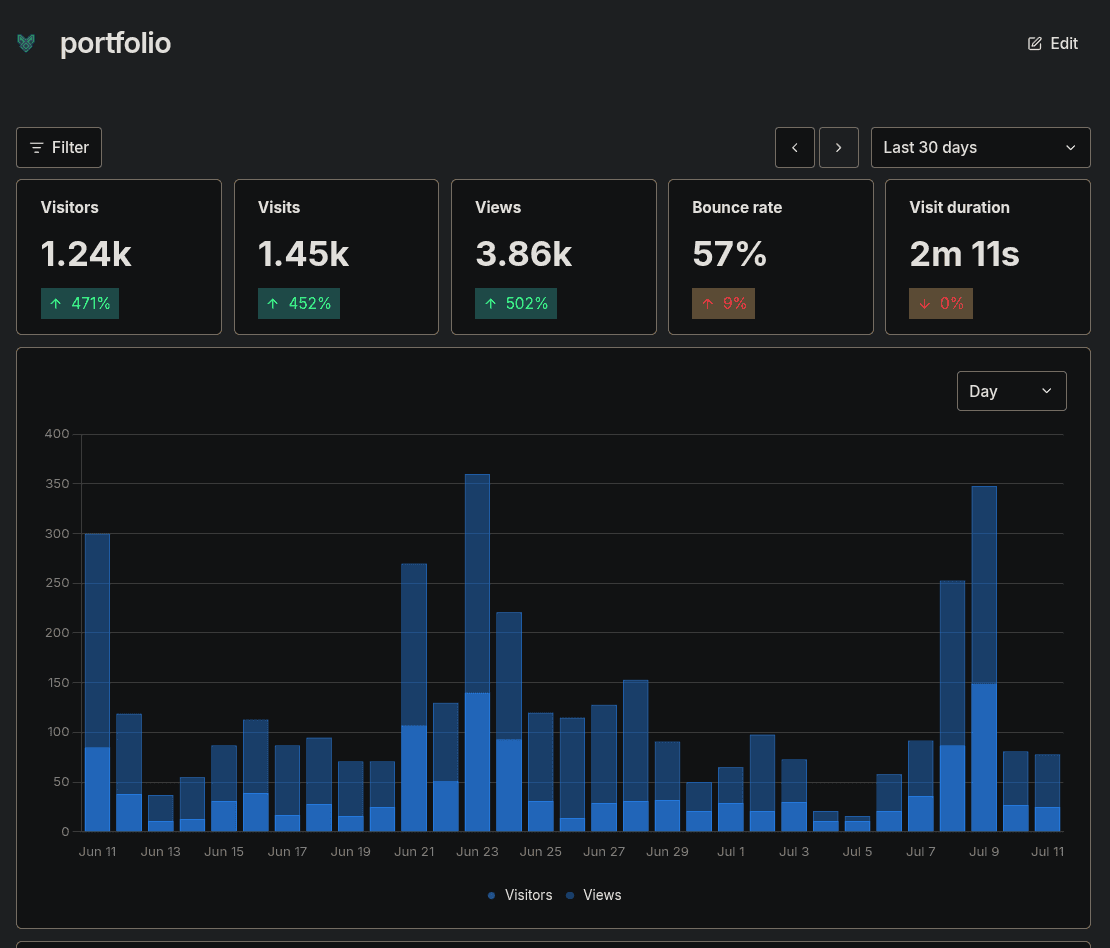Click the Jul 5 axis label
1110x948 pixels.
pyautogui.click(x=857, y=852)
